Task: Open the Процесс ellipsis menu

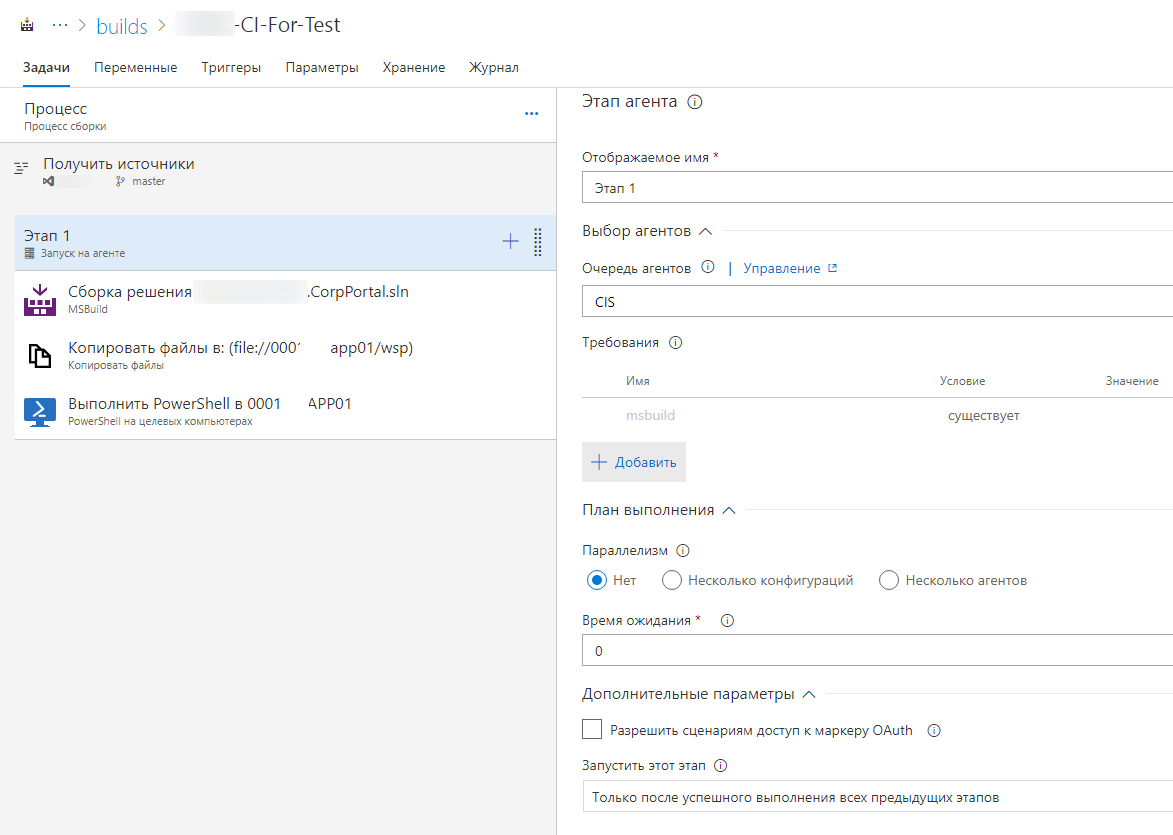Action: [531, 114]
